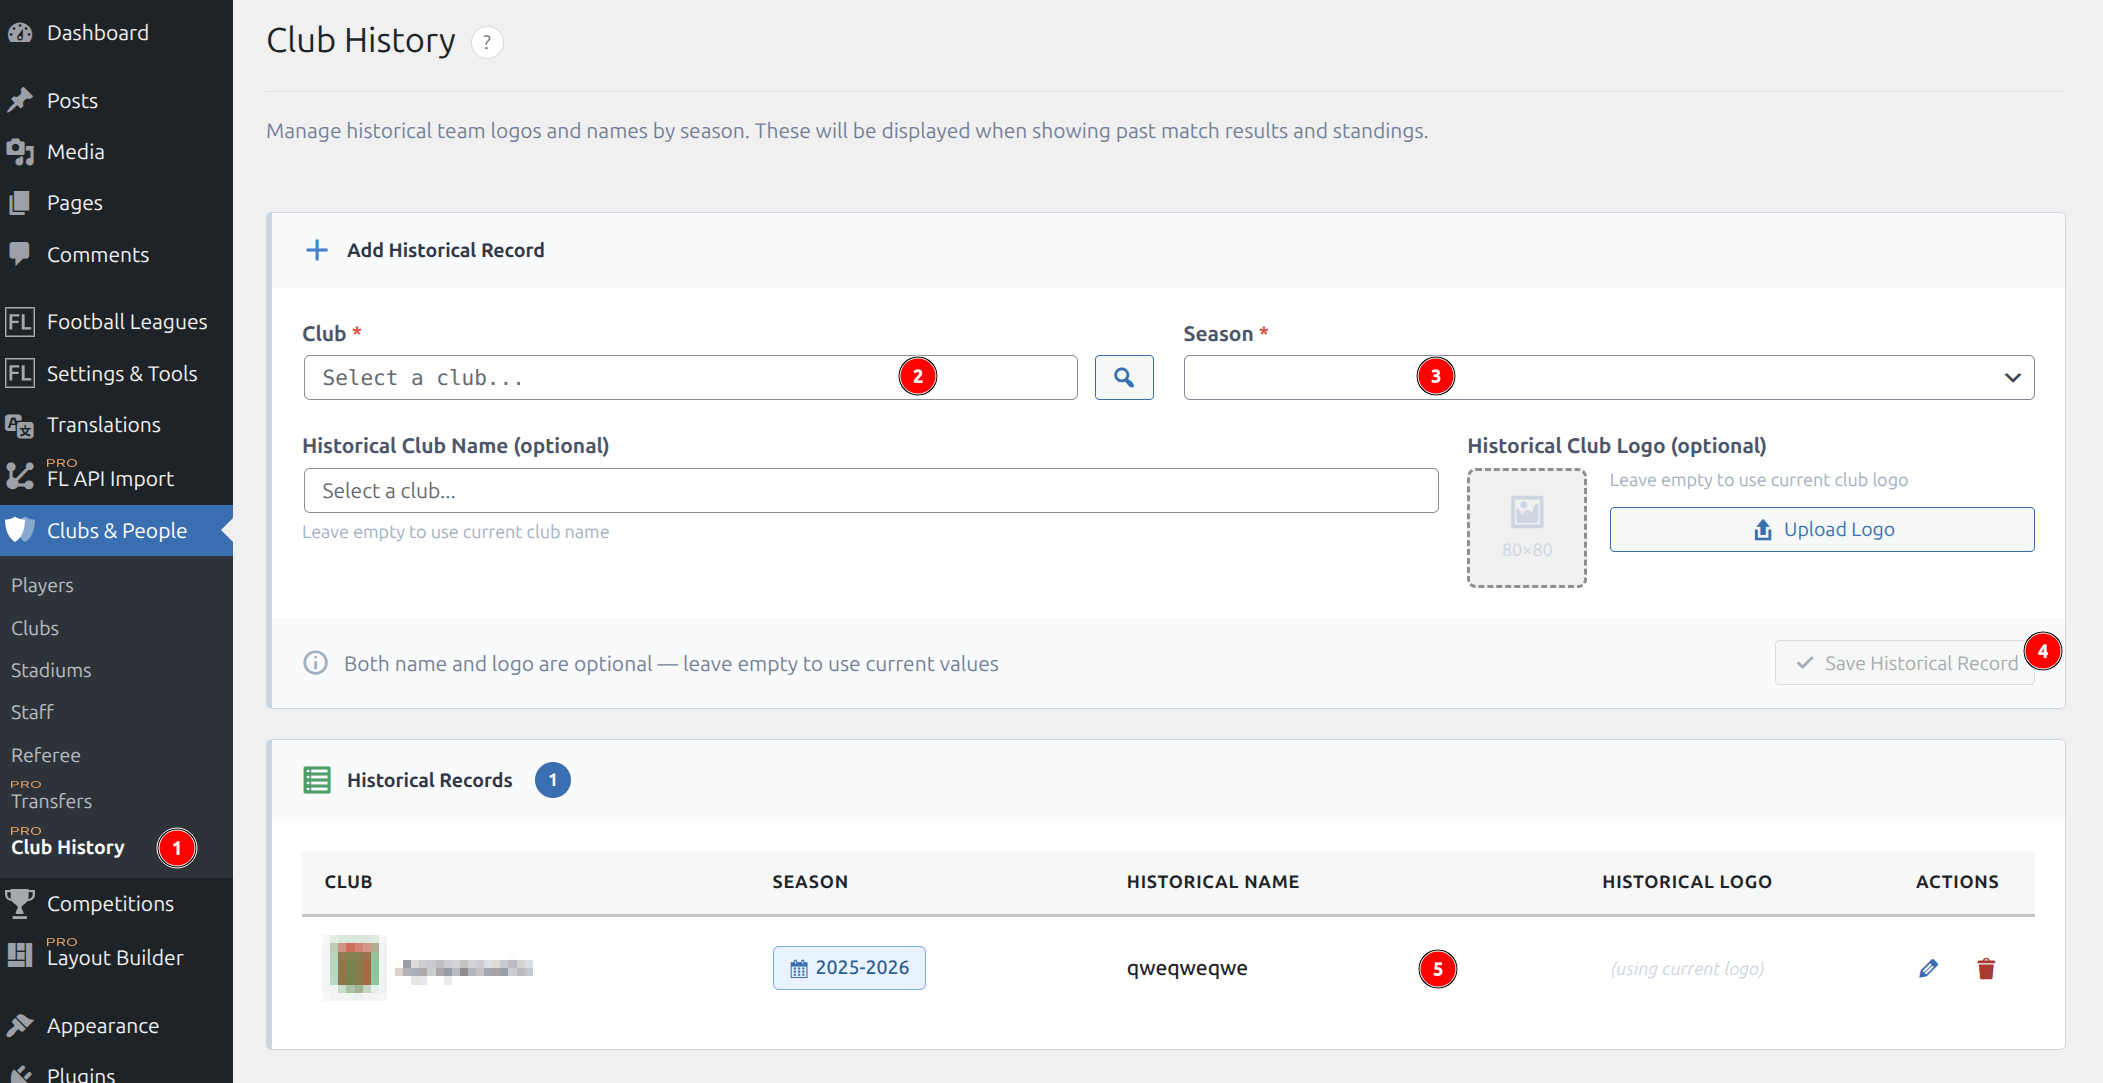
Task: Click the Translations icon in the sidebar
Action: coord(20,425)
